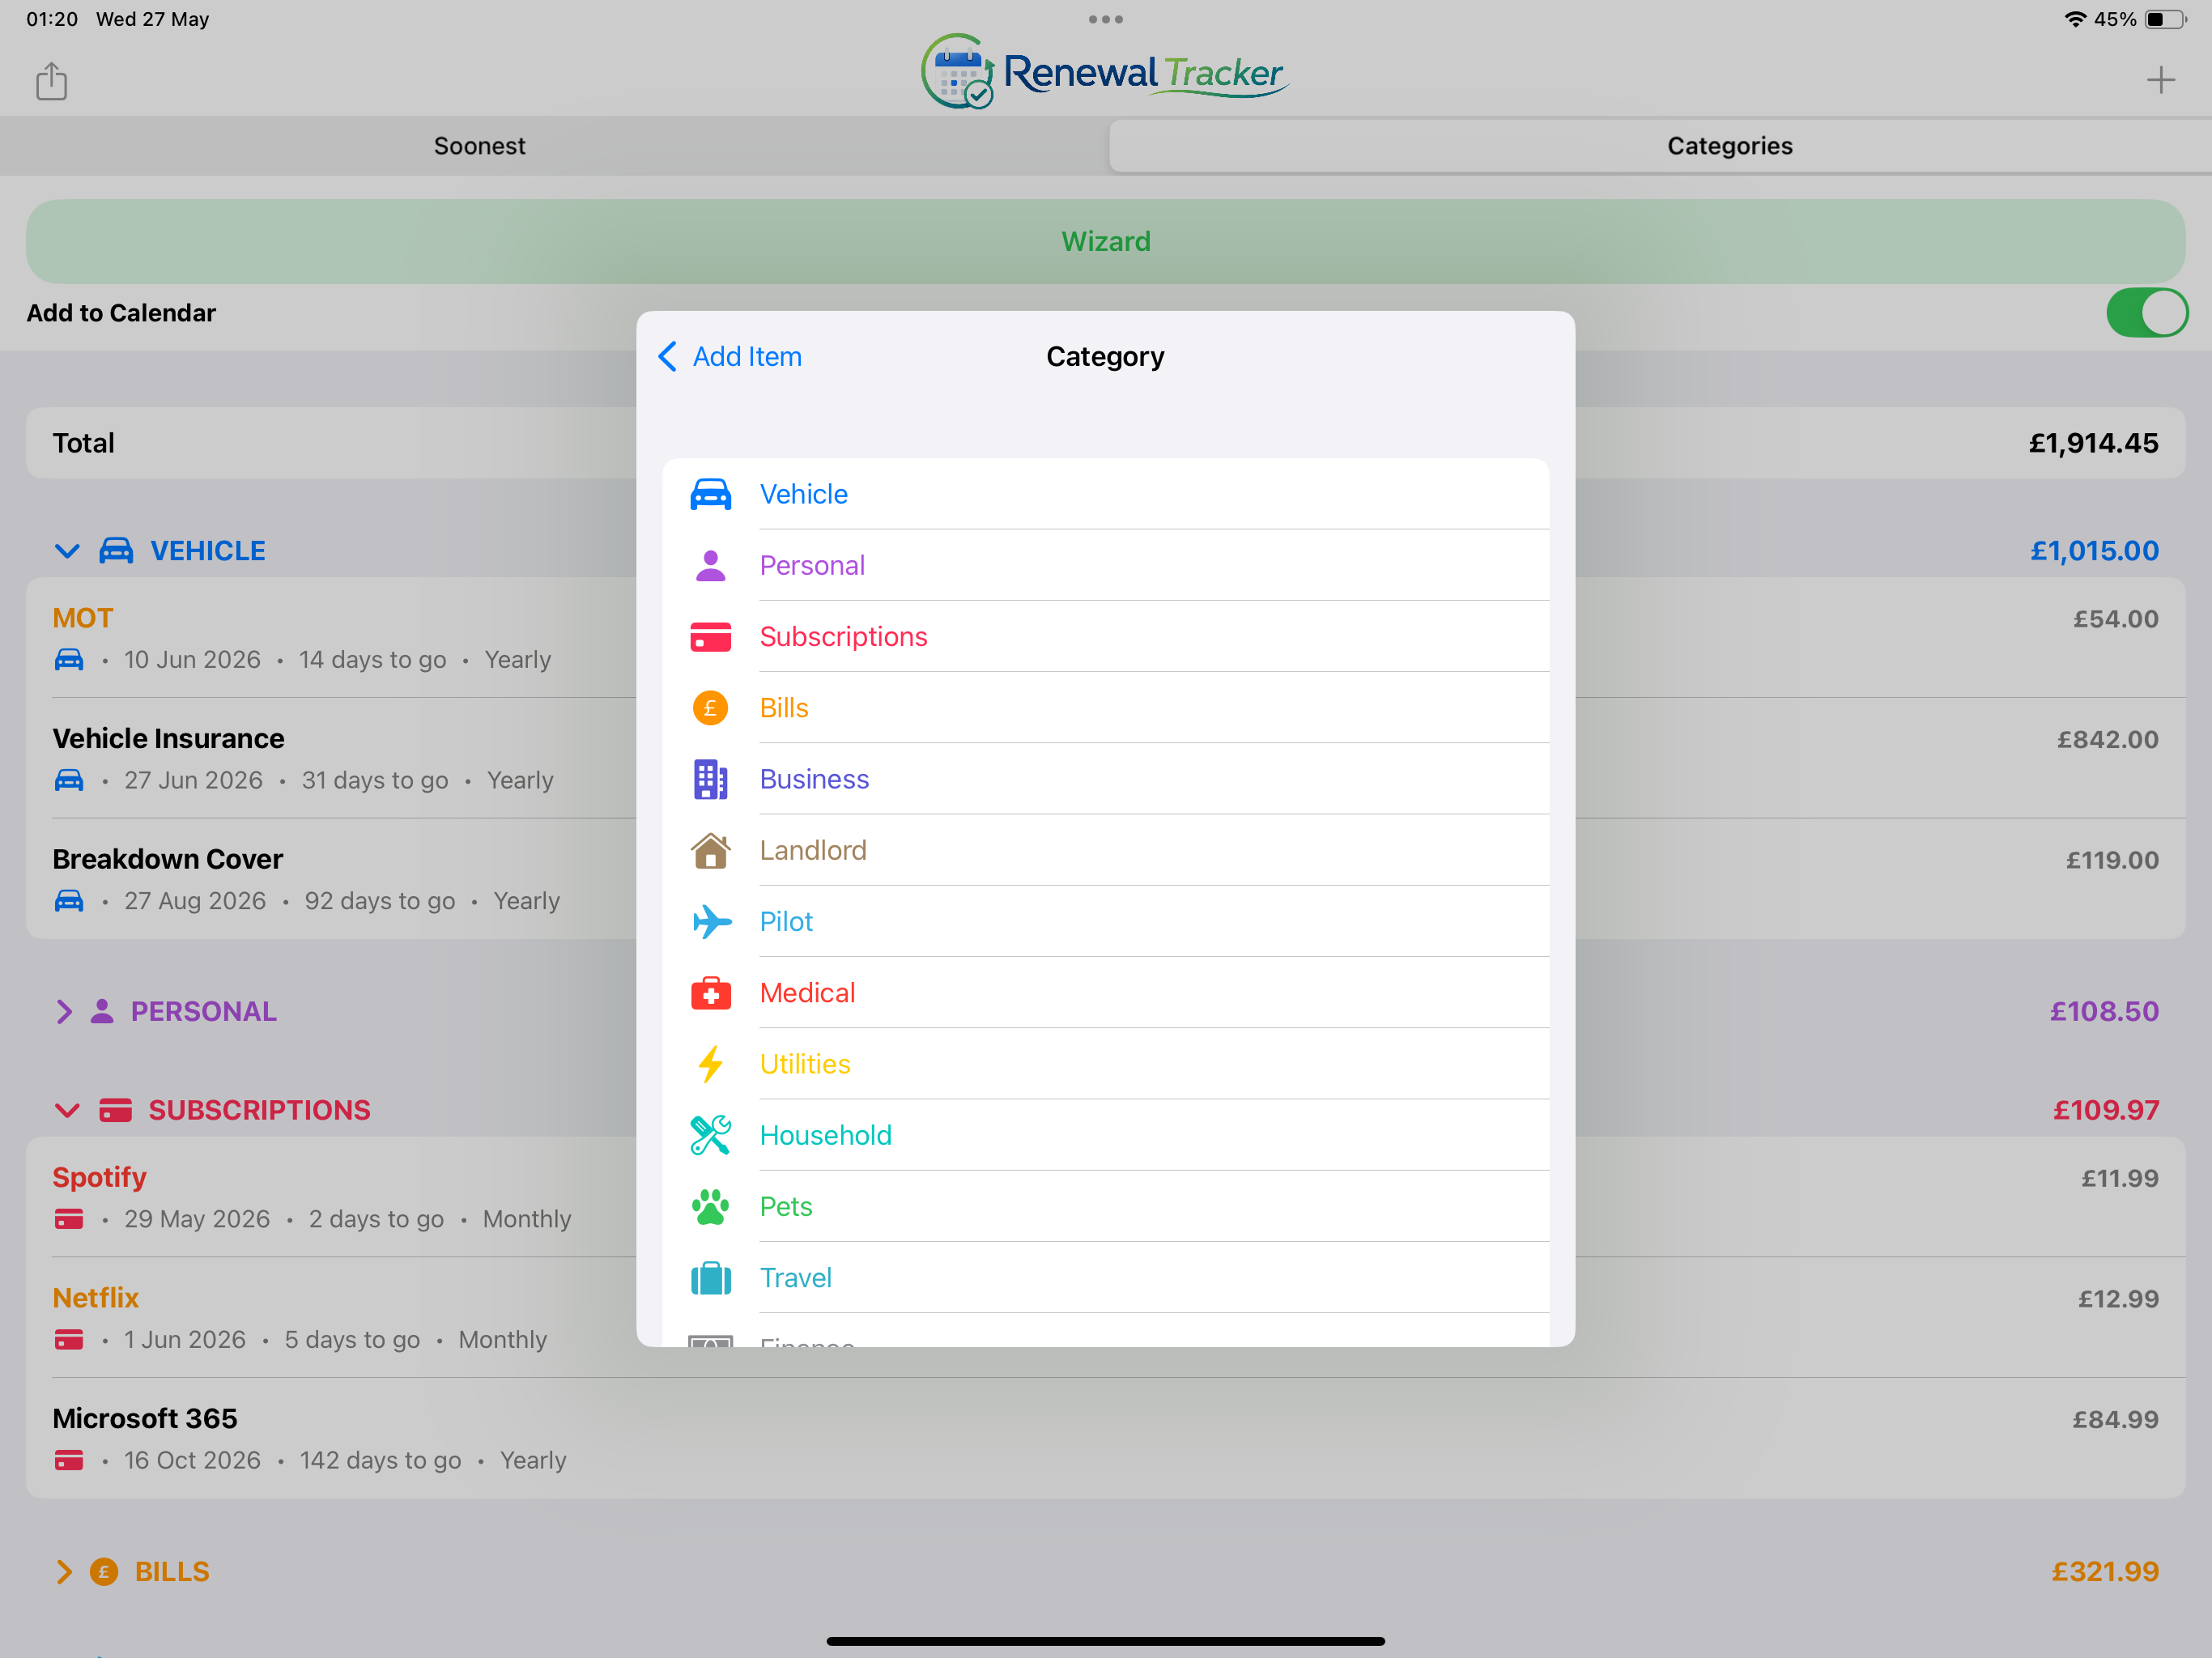Tap the card icon beside Subscriptions category

710,637
